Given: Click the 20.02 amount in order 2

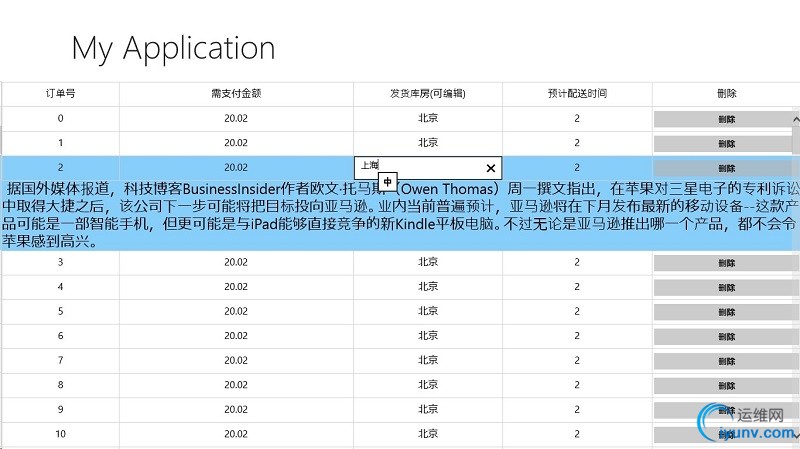Looking at the screenshot, I should click(236, 167).
